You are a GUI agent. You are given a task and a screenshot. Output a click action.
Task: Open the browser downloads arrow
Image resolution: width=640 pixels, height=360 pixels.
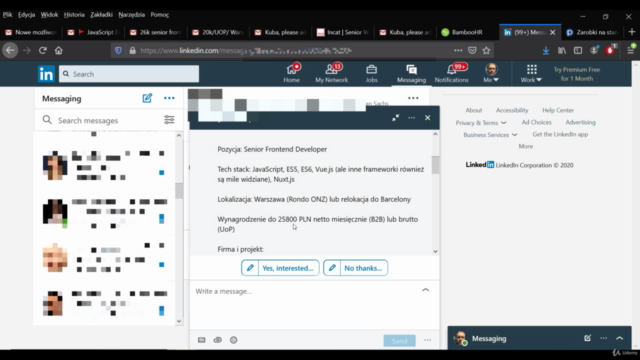click(546, 51)
